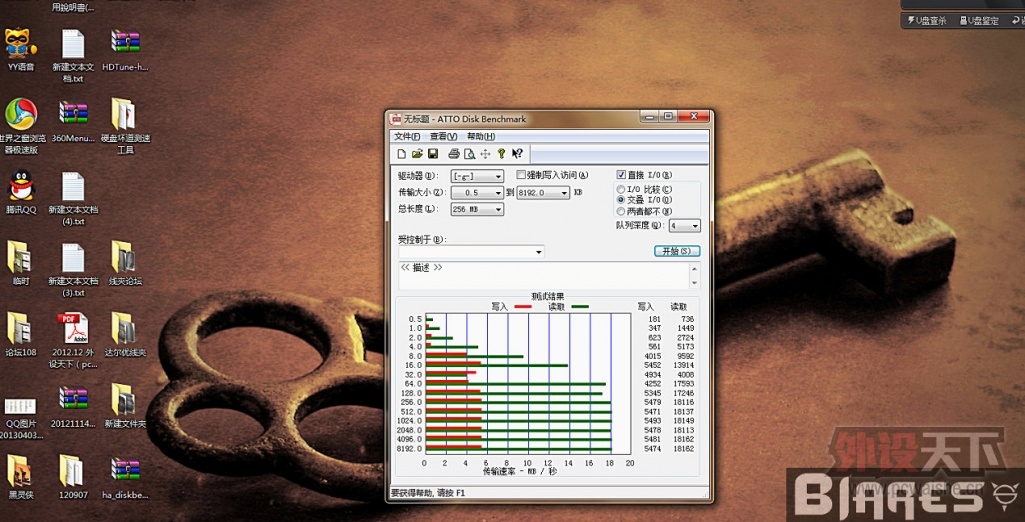Click the New document toolbar icon
The height and width of the screenshot is (522, 1025).
pyautogui.click(x=403, y=154)
